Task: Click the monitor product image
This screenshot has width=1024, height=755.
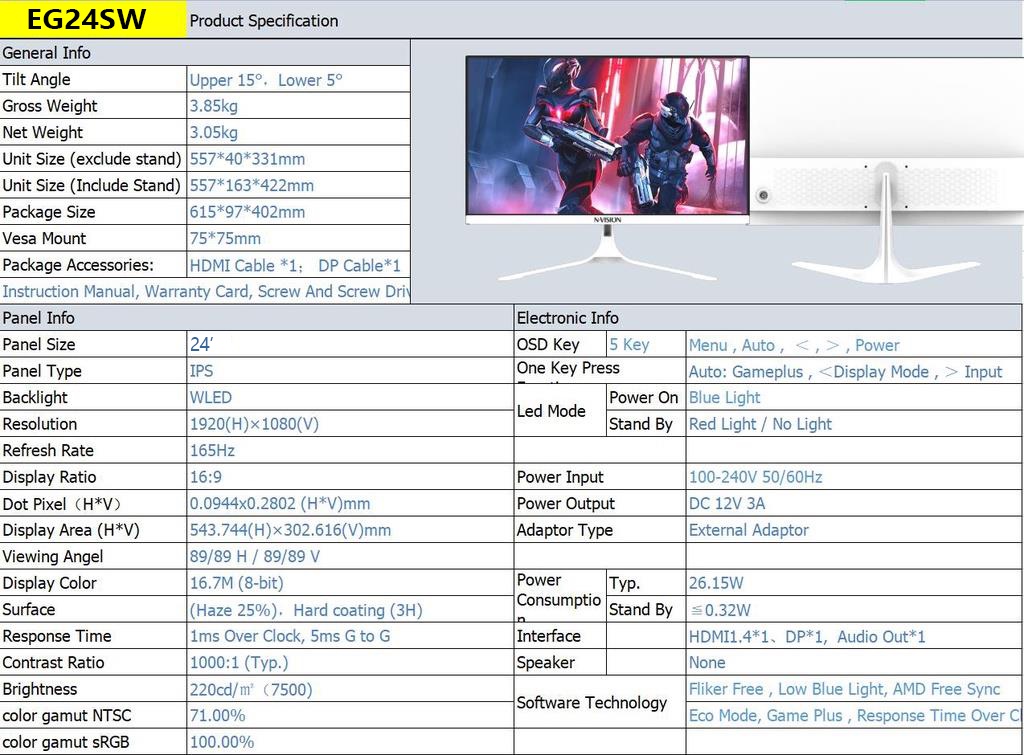Action: tap(610, 140)
